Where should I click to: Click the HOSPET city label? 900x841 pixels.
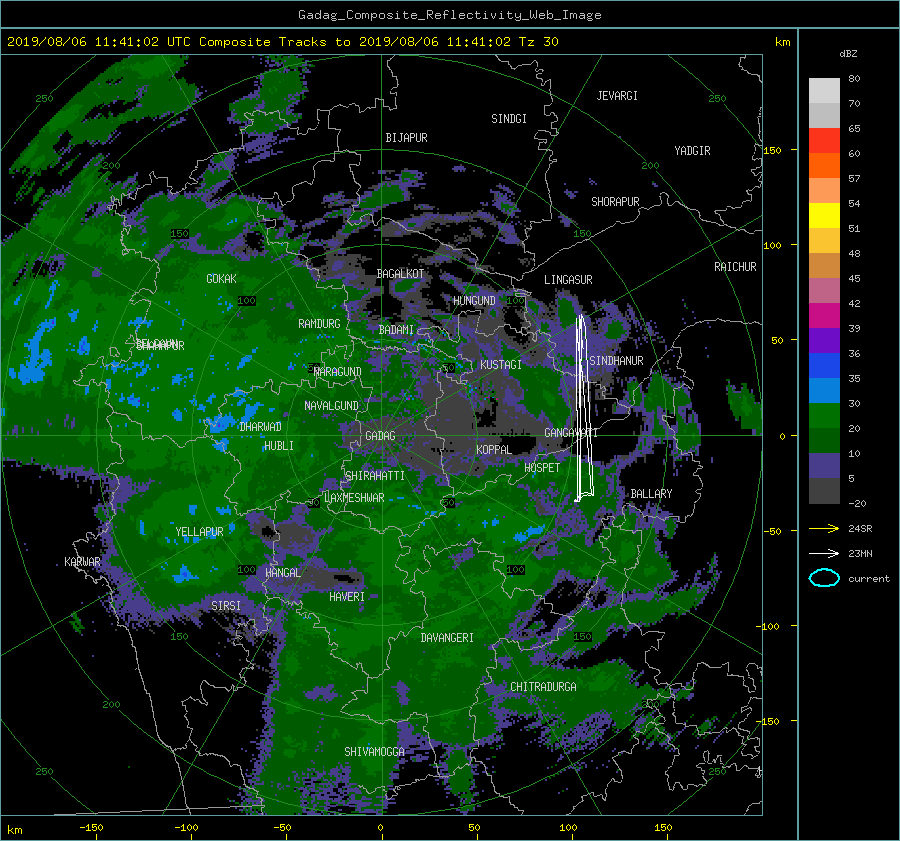tap(542, 468)
